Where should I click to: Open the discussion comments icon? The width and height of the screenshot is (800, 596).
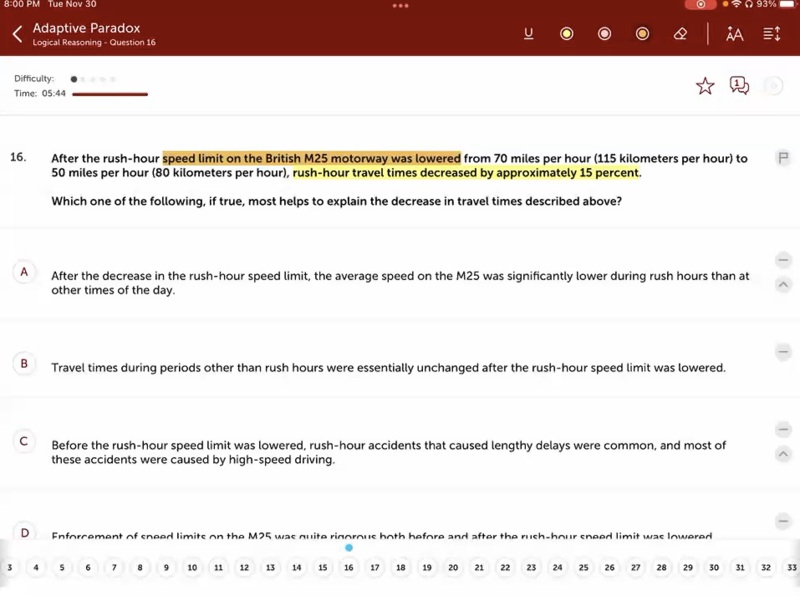click(x=739, y=86)
